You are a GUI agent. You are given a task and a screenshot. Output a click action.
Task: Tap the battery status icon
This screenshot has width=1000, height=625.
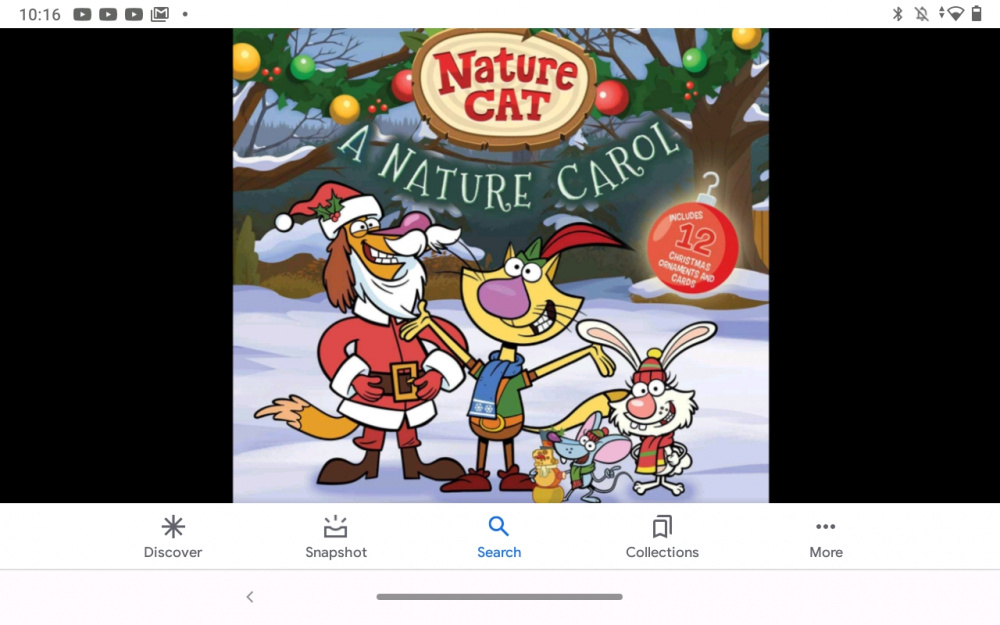click(x=976, y=13)
